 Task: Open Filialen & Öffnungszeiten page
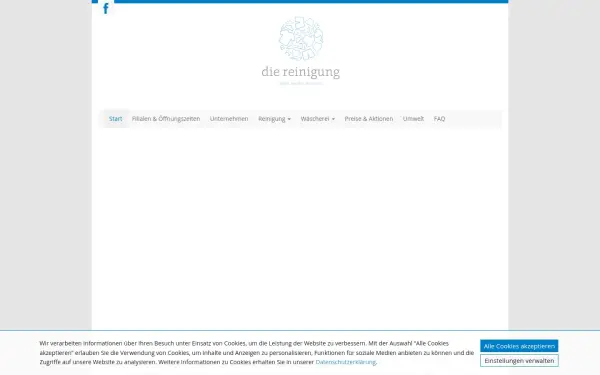click(166, 119)
